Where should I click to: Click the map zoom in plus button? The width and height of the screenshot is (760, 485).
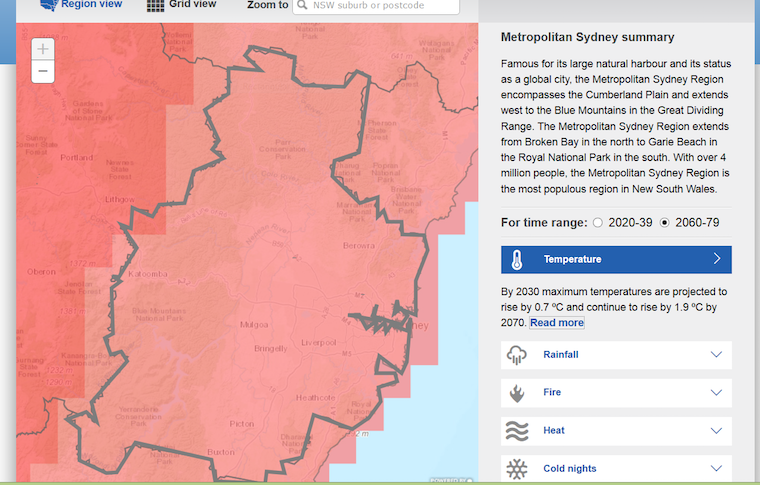pos(43,49)
